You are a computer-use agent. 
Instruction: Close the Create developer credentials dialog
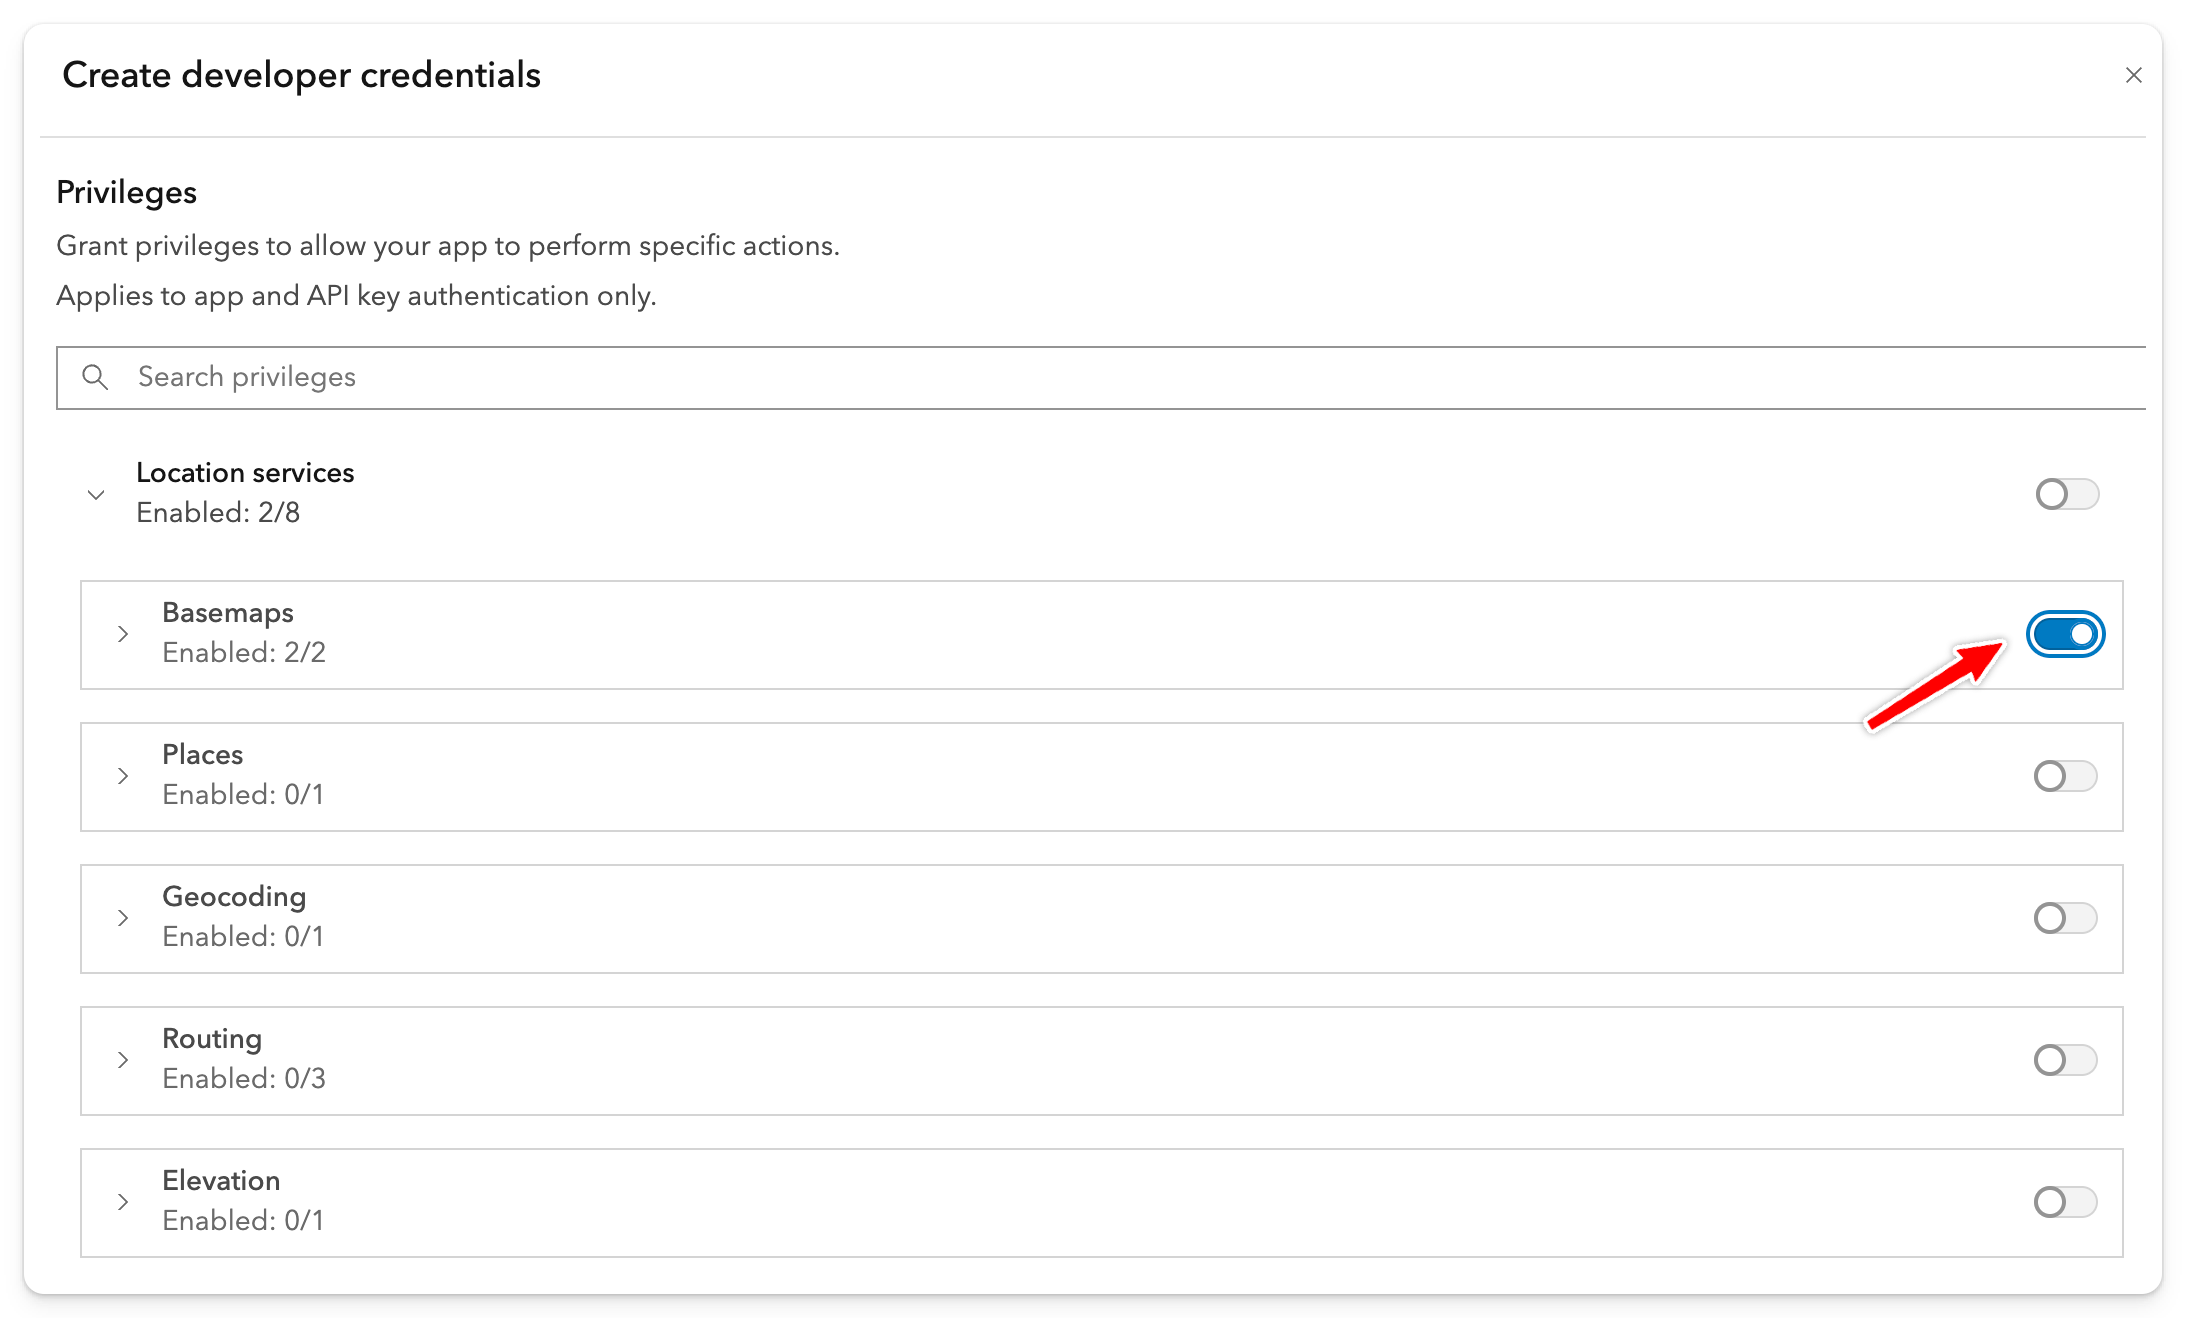[2133, 75]
